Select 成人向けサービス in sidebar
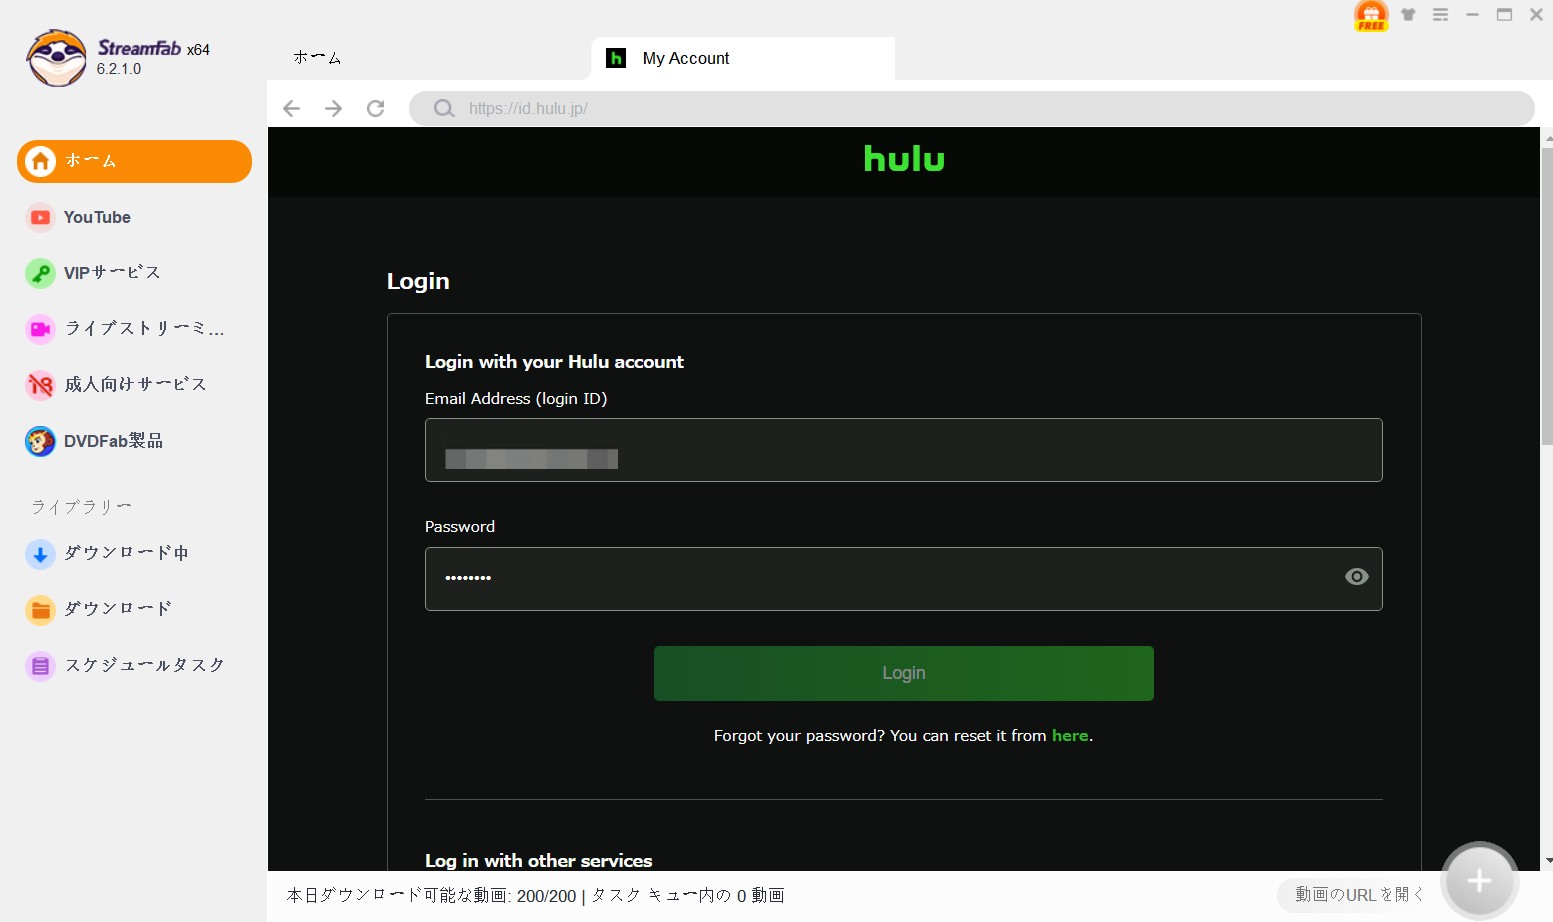This screenshot has height=922, width=1553. pyautogui.click(x=134, y=385)
